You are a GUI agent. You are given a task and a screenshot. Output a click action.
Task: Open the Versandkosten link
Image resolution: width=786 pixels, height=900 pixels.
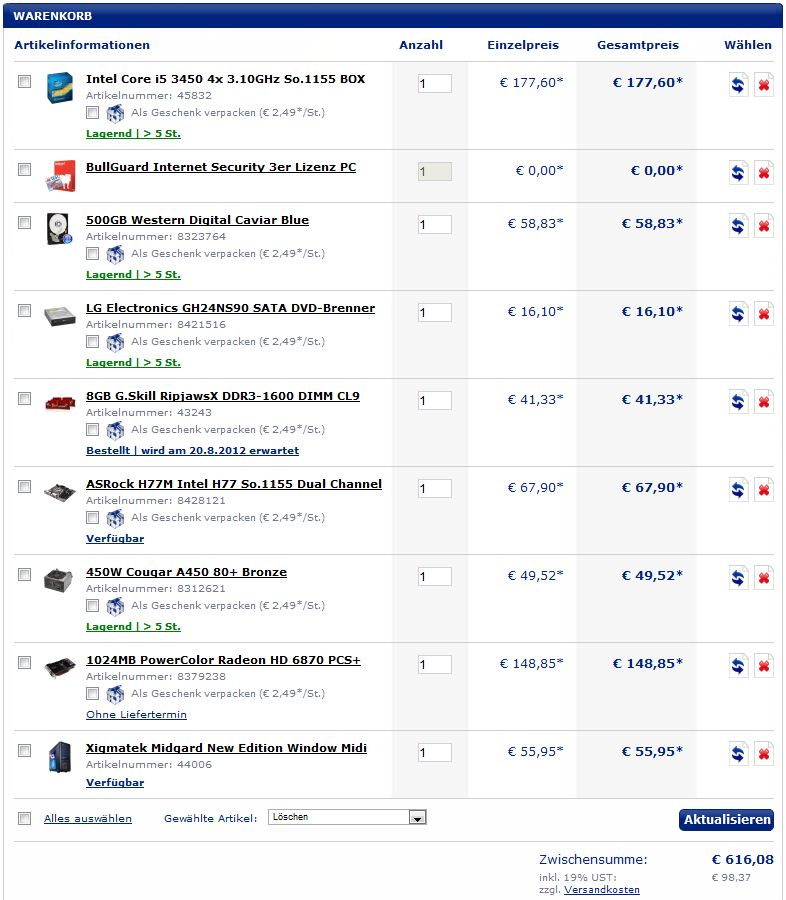[x=601, y=890]
